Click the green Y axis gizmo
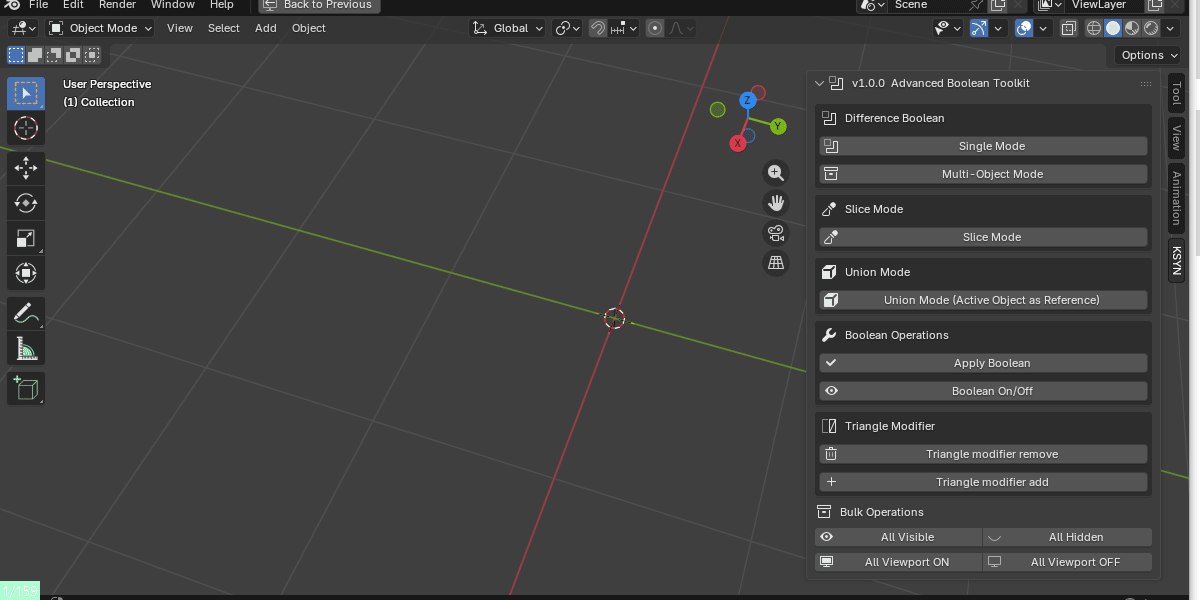Viewport: 1200px width, 600px height. [x=778, y=126]
